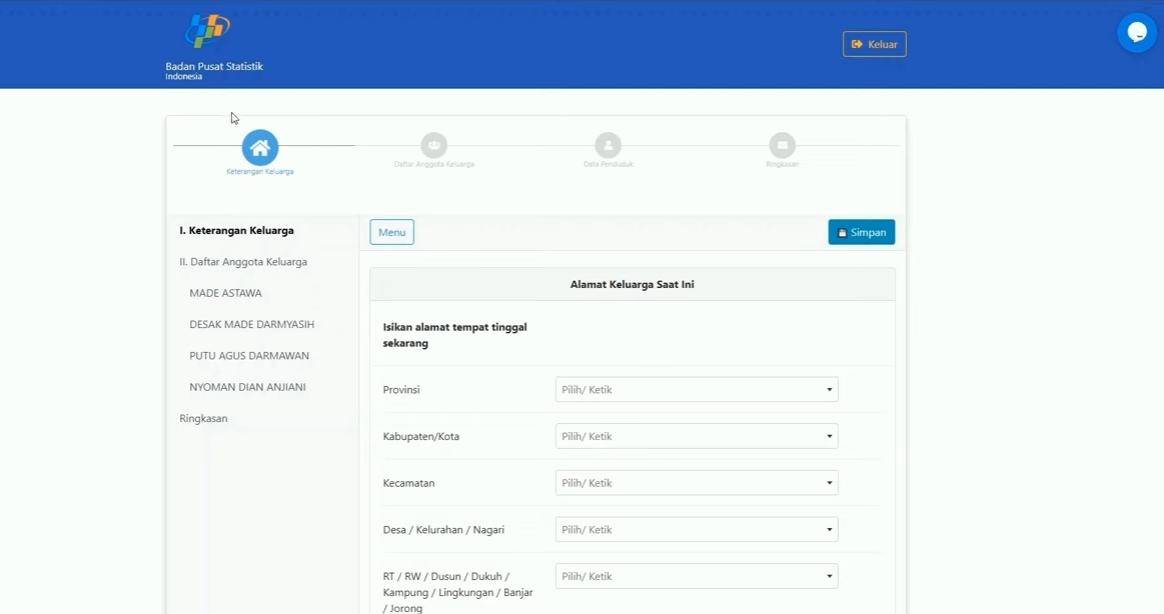The height and width of the screenshot is (614, 1164).
Task: Click the Provinsi field label
Action: point(401,390)
